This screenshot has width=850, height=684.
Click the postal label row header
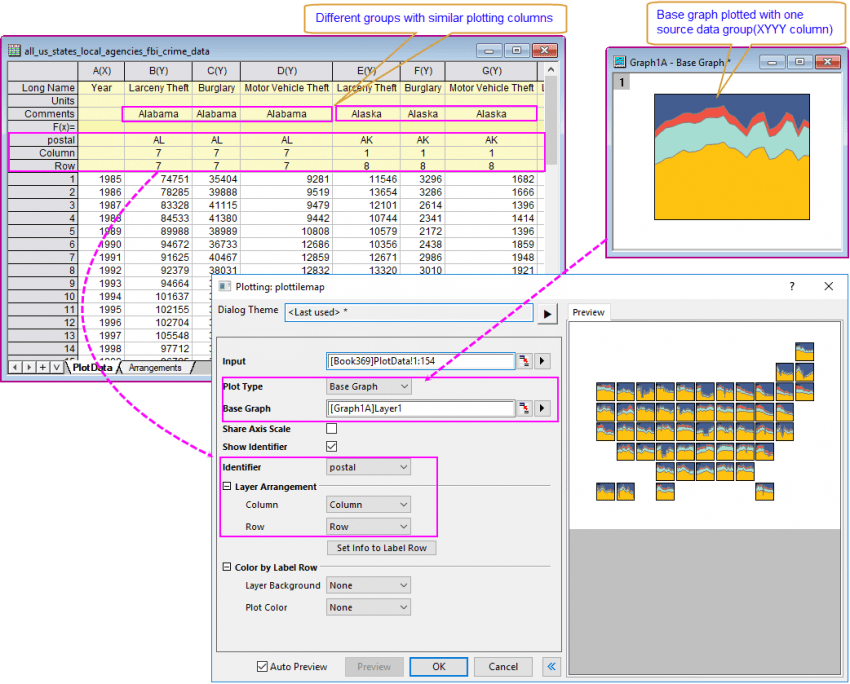[x=43, y=140]
